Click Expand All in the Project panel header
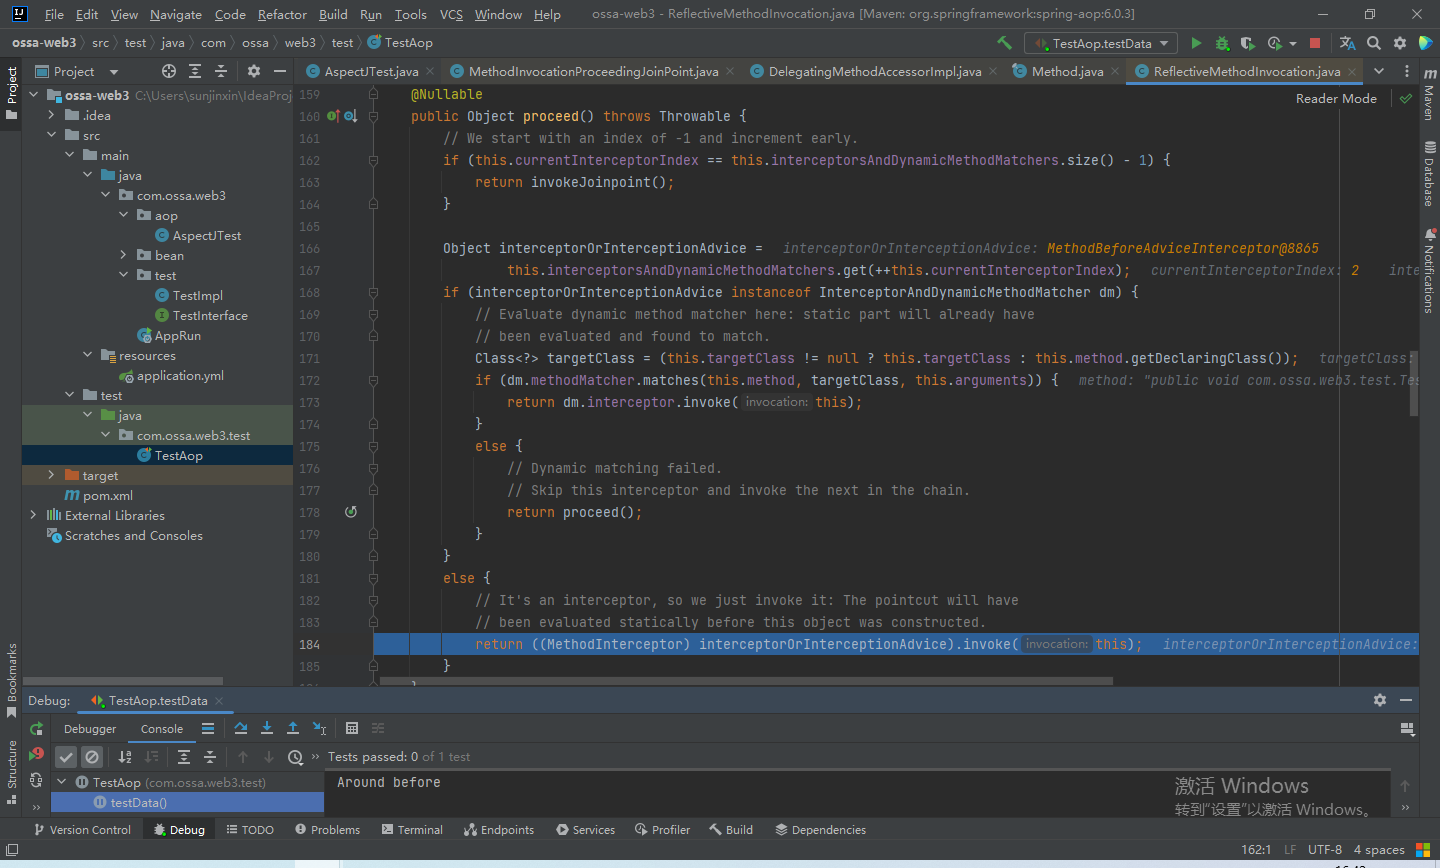 195,71
